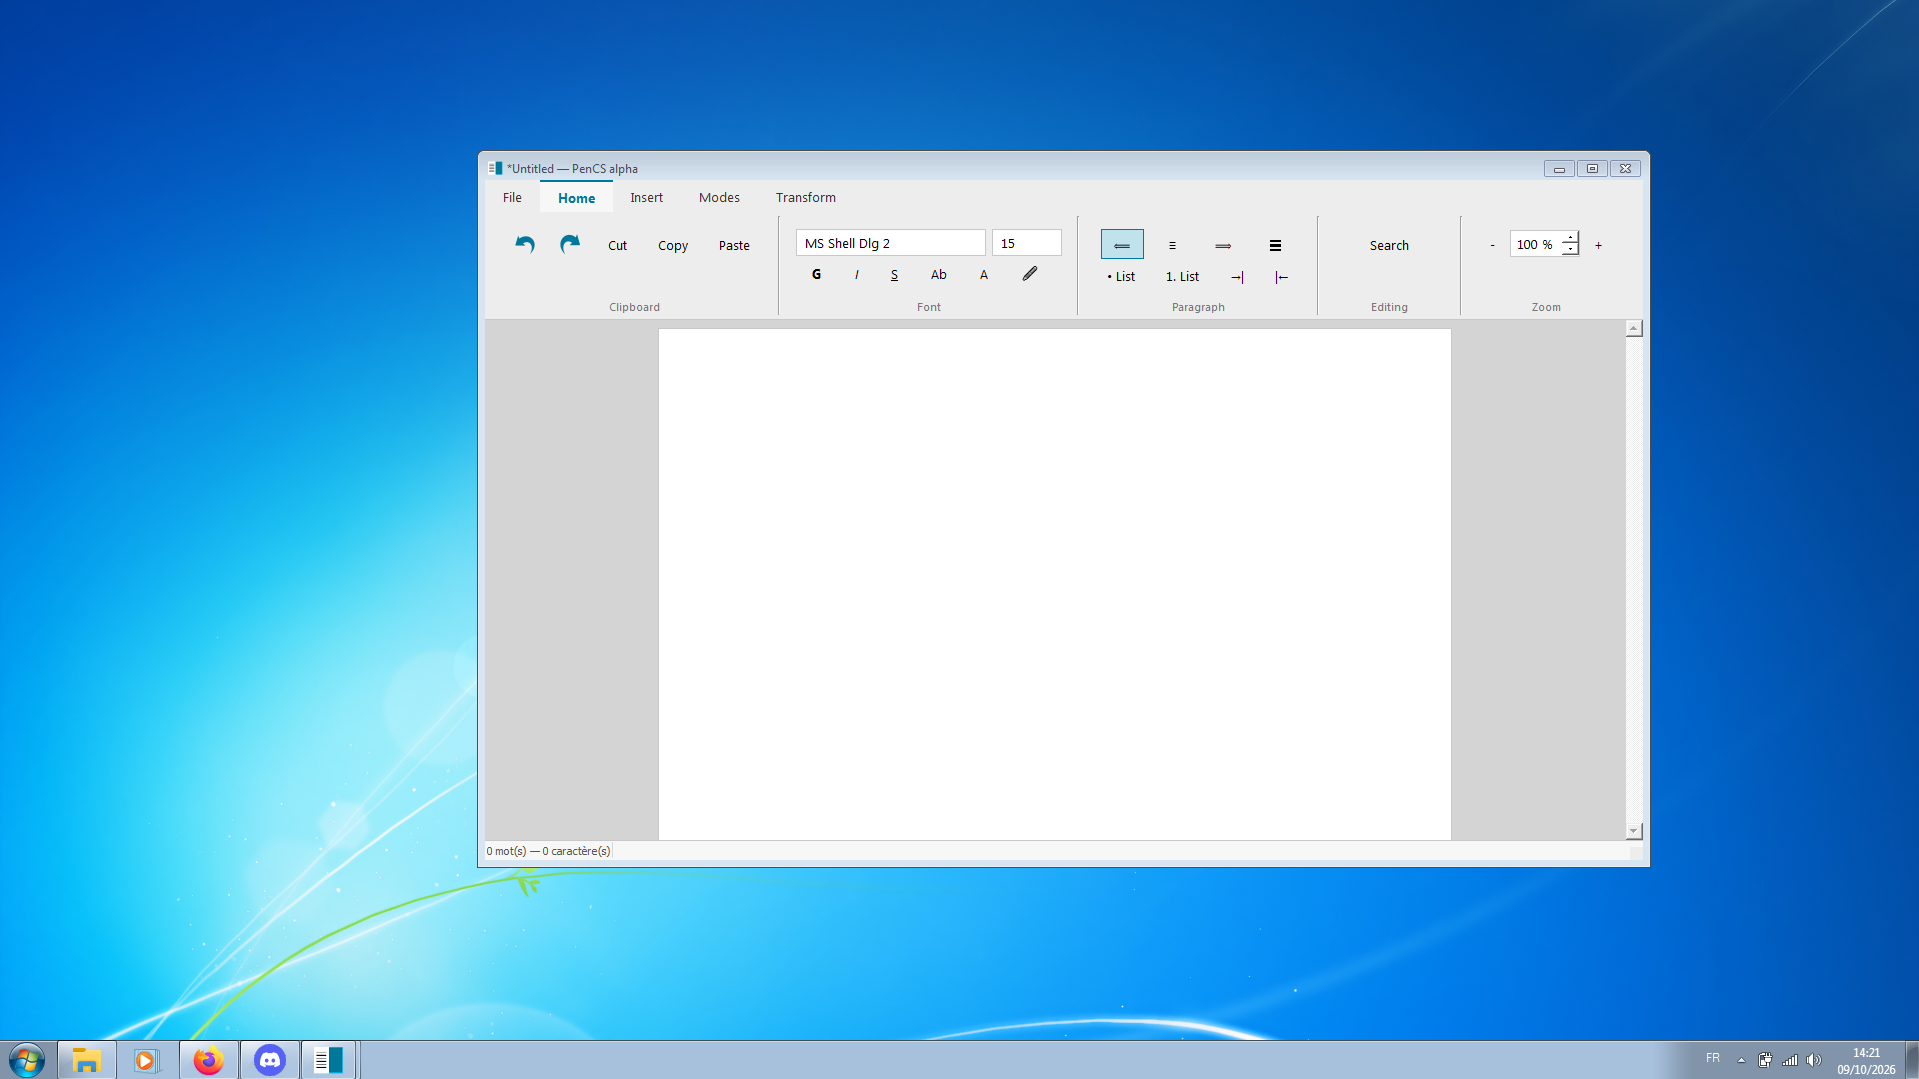The height and width of the screenshot is (1079, 1919).
Task: Copy the selection to clipboard
Action: click(673, 245)
